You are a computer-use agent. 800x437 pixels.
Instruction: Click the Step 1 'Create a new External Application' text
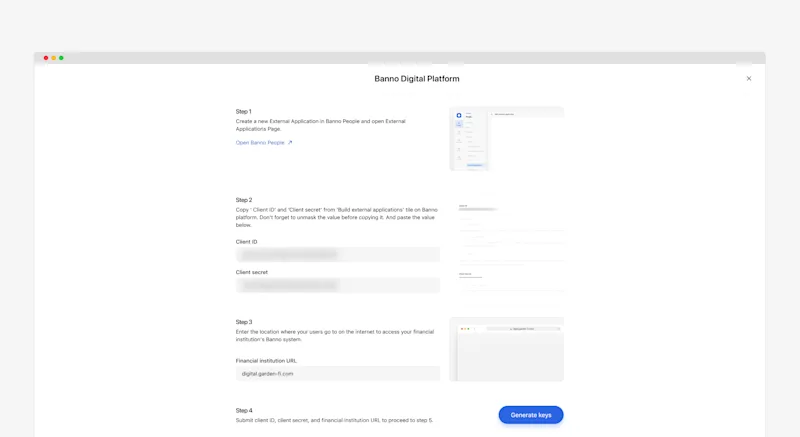320,125
